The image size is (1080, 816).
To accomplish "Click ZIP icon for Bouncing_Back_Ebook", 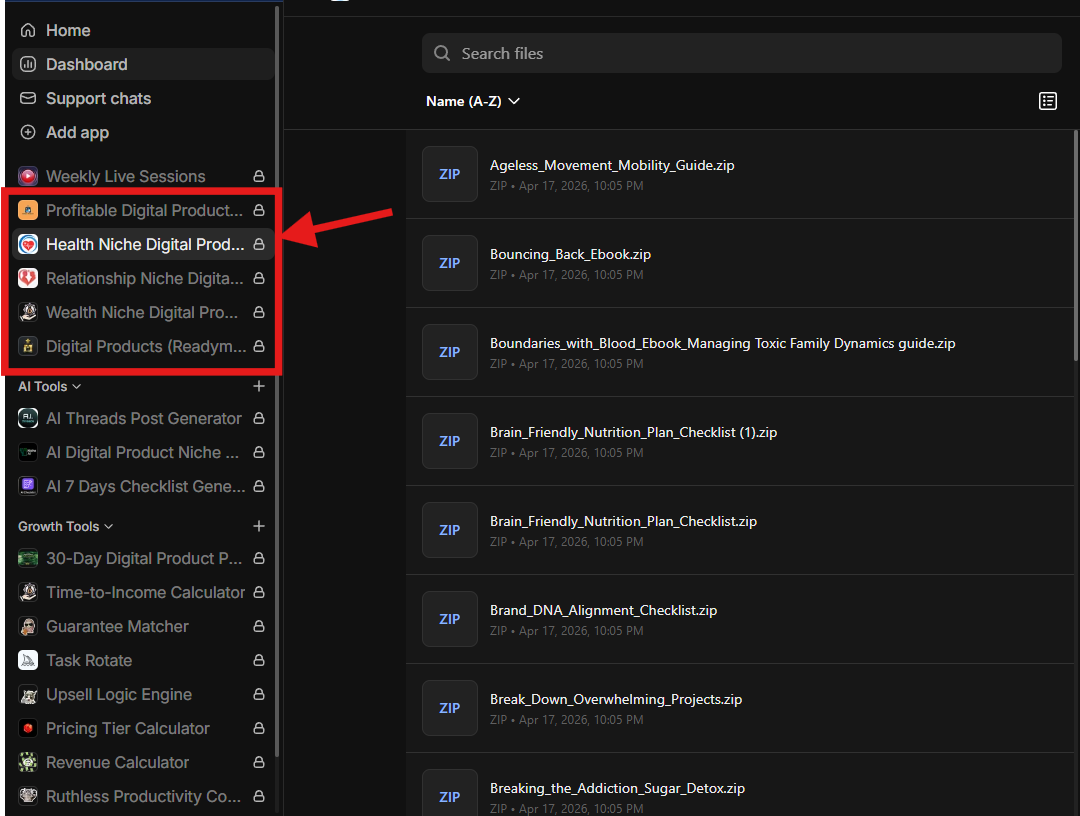I will (x=450, y=263).
